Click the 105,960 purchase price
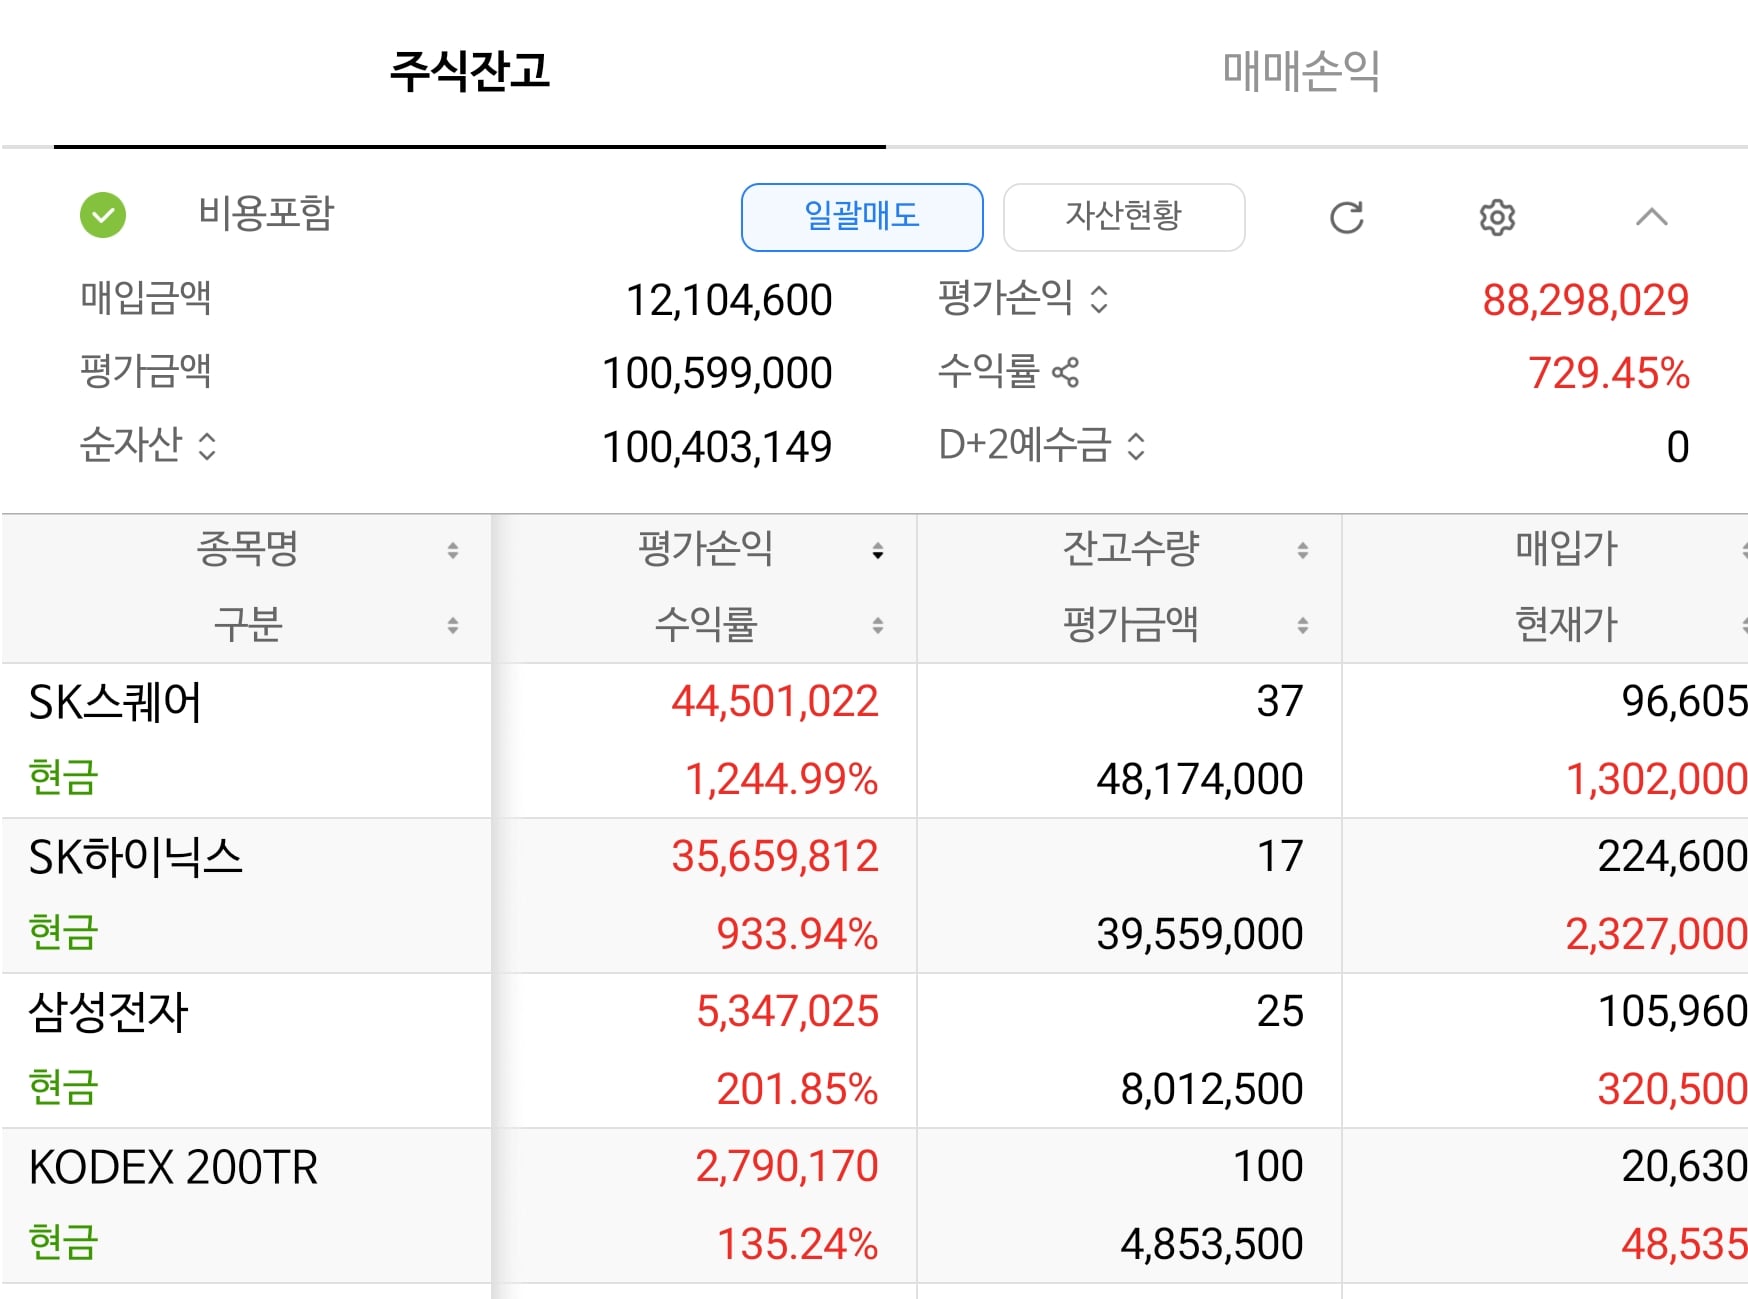The height and width of the screenshot is (1299, 1748). 1672,1011
